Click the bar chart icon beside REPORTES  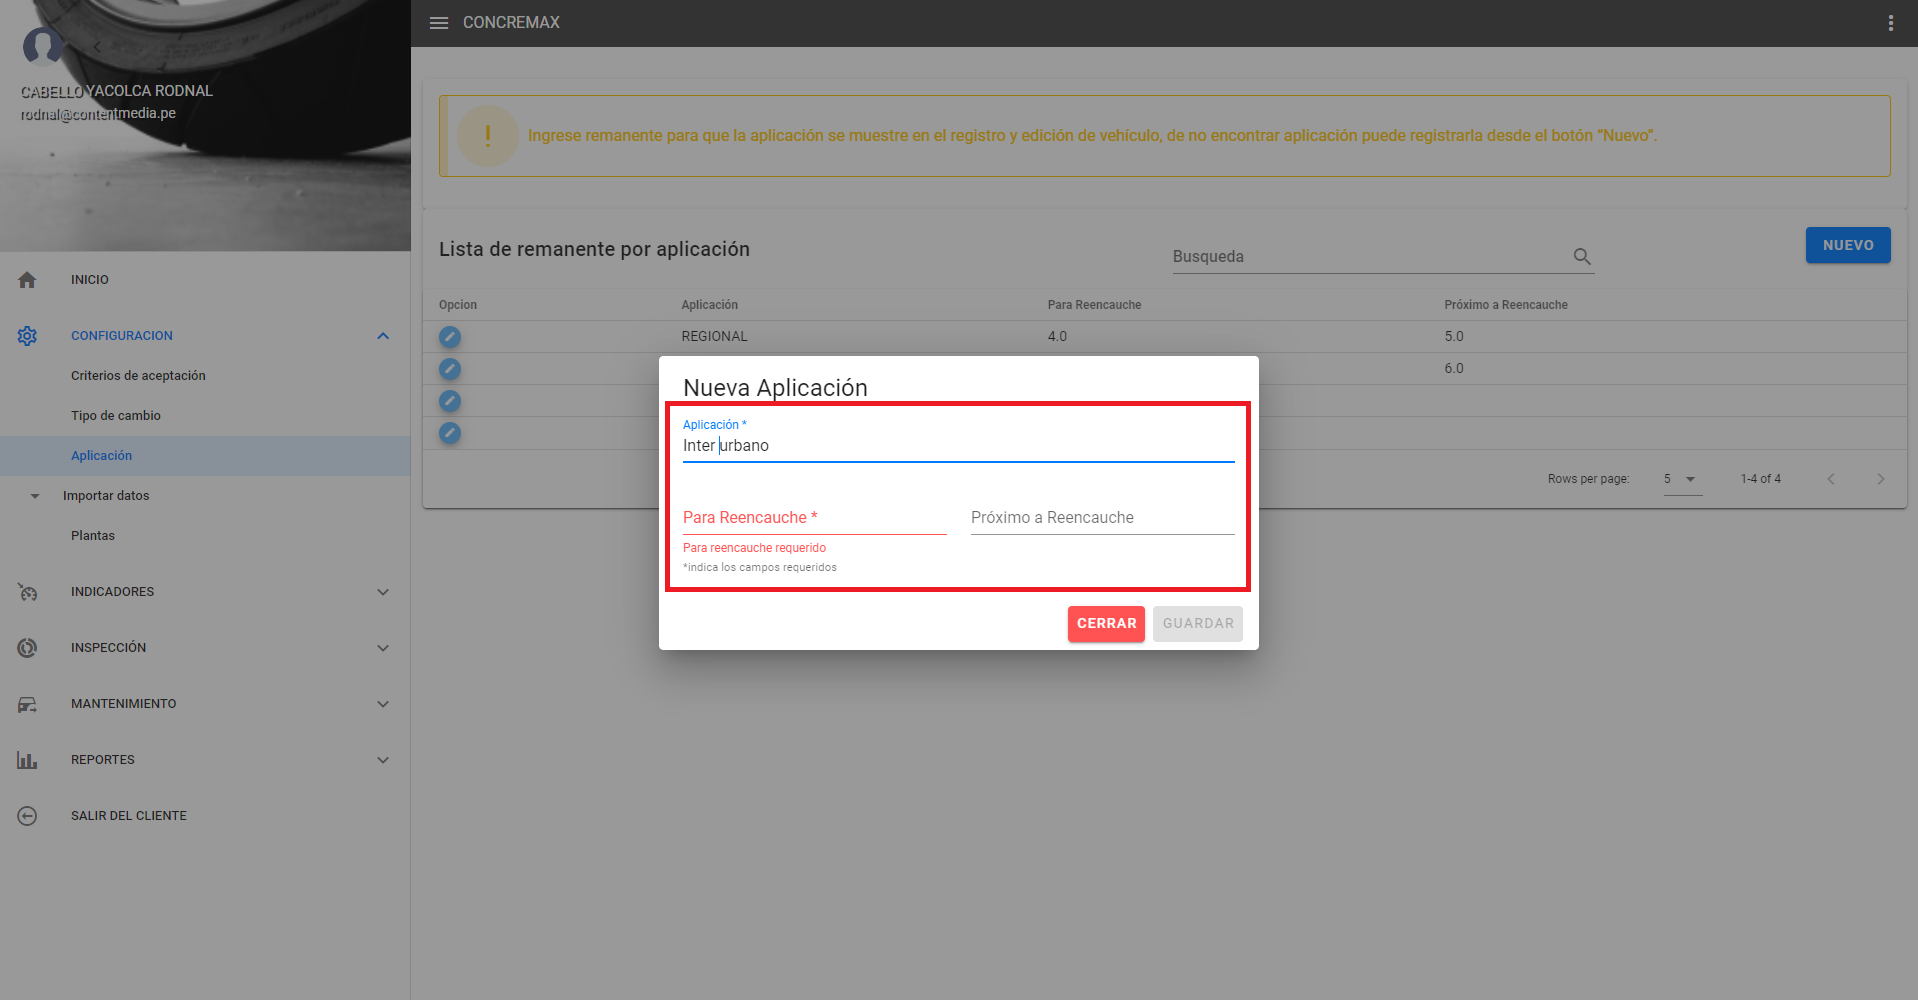point(27,760)
